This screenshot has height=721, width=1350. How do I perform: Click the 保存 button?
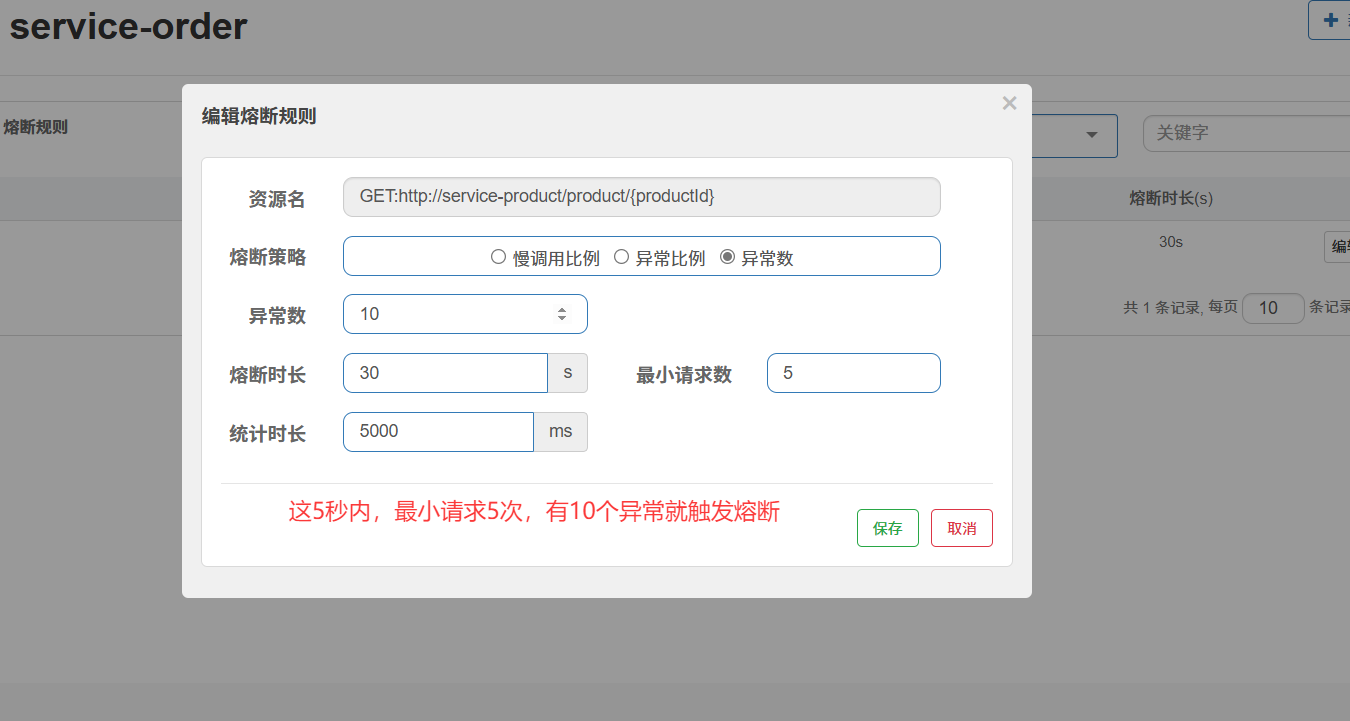tap(887, 528)
